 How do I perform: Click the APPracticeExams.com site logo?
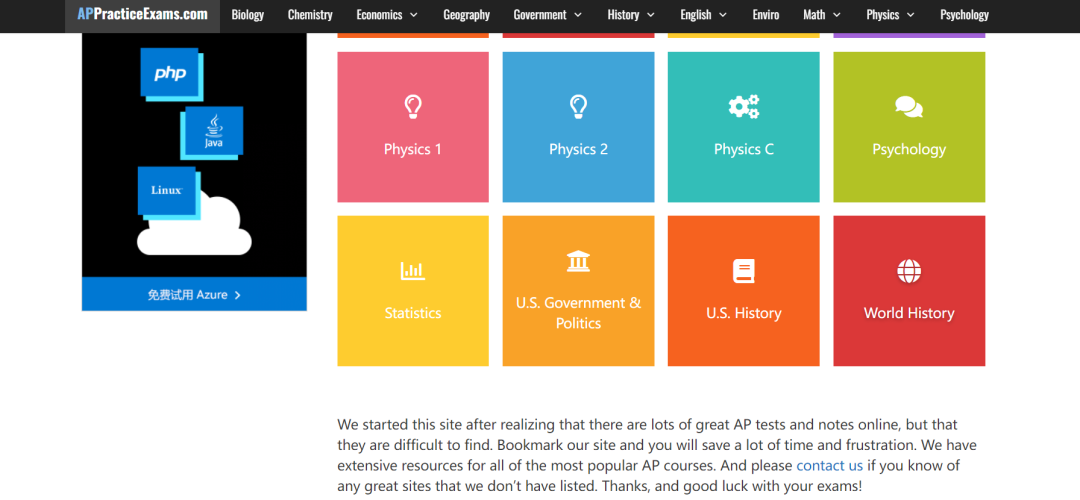point(142,14)
